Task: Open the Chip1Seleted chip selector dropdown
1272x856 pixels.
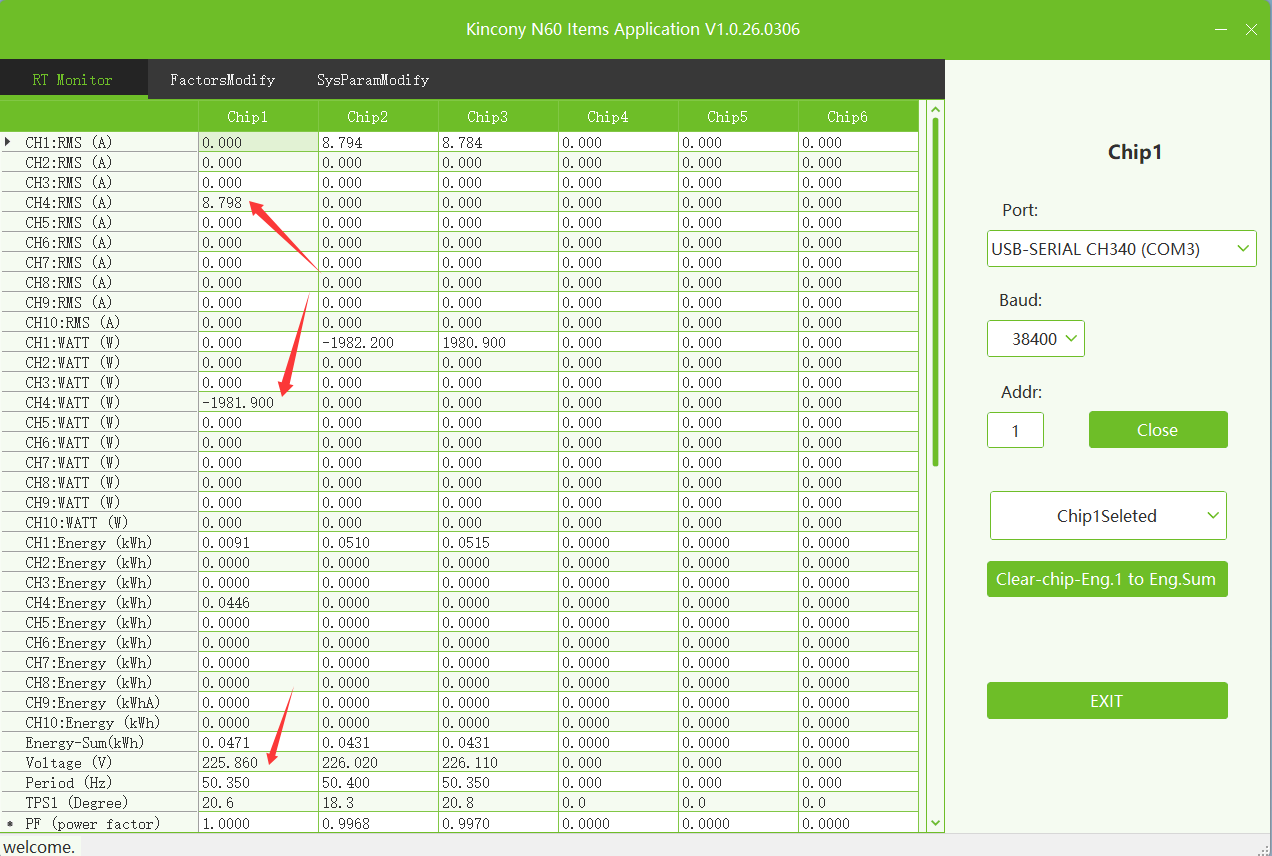Action: [x=1108, y=516]
